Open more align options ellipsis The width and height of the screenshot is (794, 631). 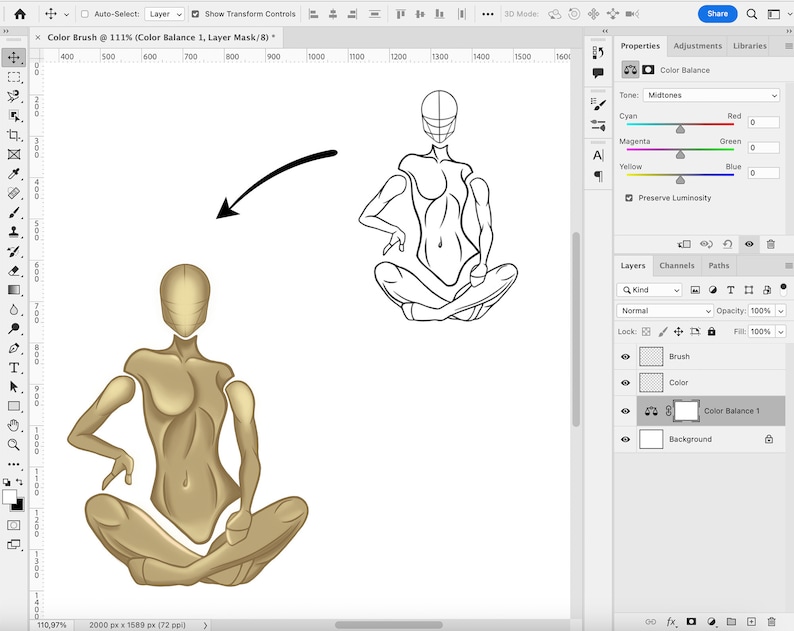(x=487, y=14)
